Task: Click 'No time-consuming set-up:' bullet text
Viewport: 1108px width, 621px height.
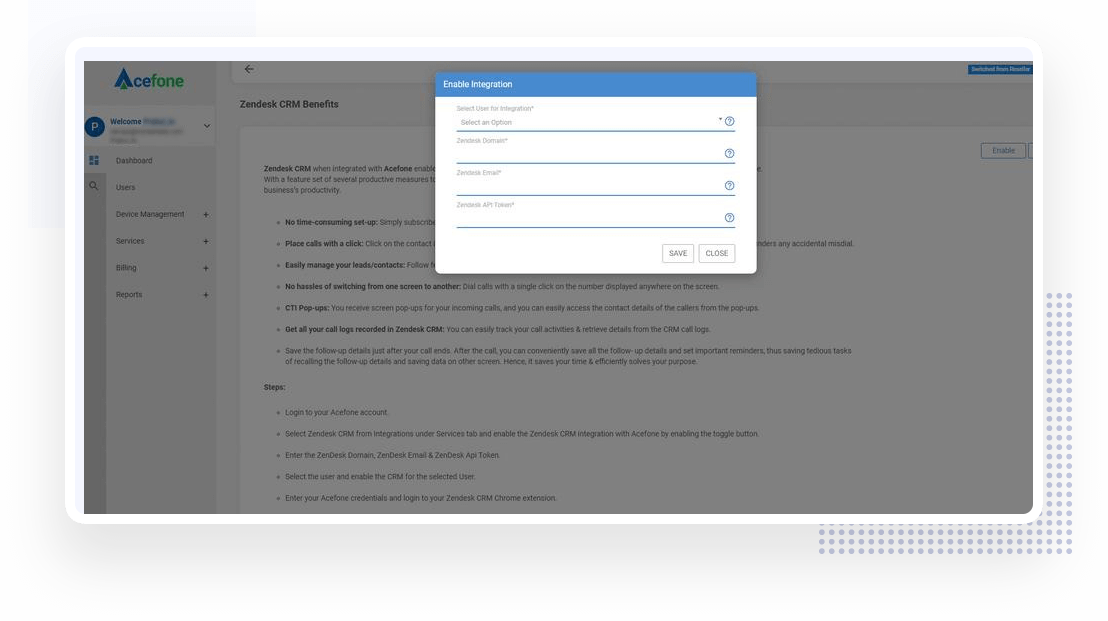Action: tap(331, 222)
